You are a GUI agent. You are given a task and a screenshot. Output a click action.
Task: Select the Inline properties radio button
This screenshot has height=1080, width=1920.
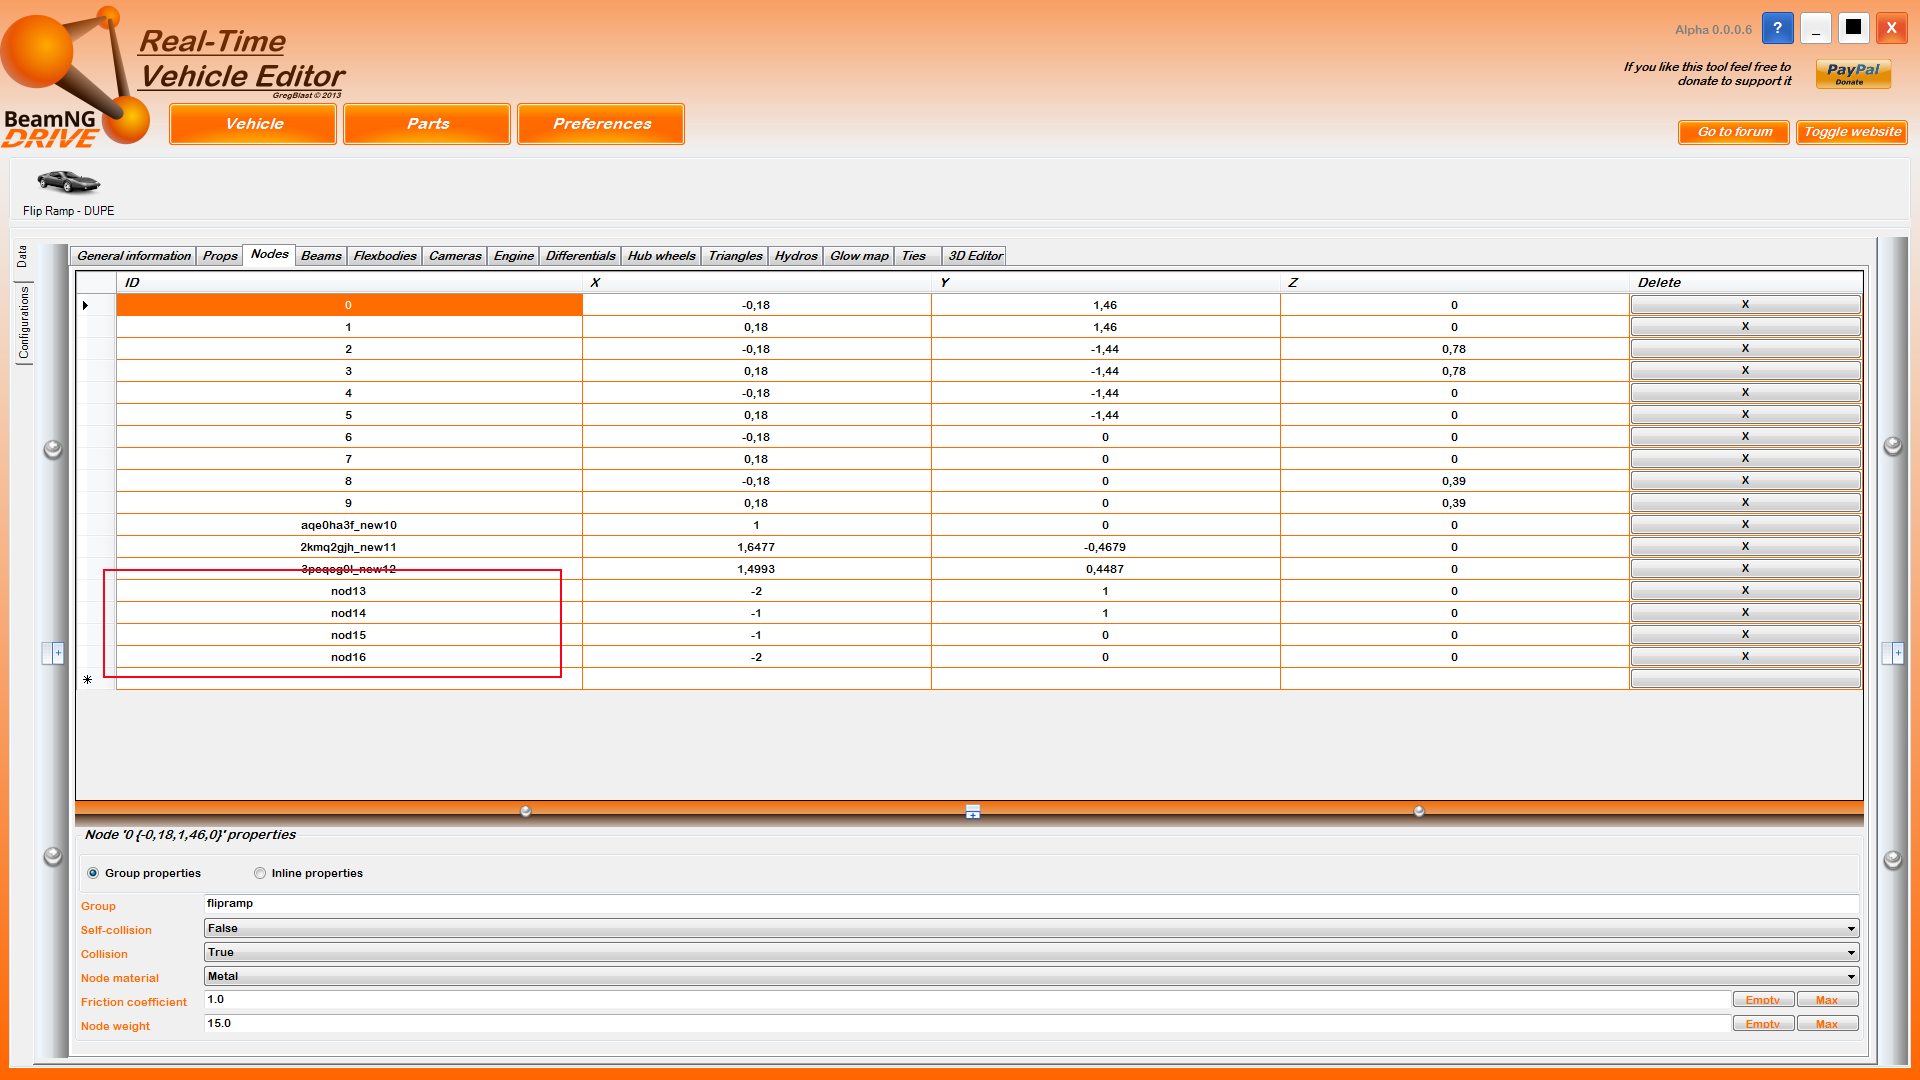click(260, 873)
